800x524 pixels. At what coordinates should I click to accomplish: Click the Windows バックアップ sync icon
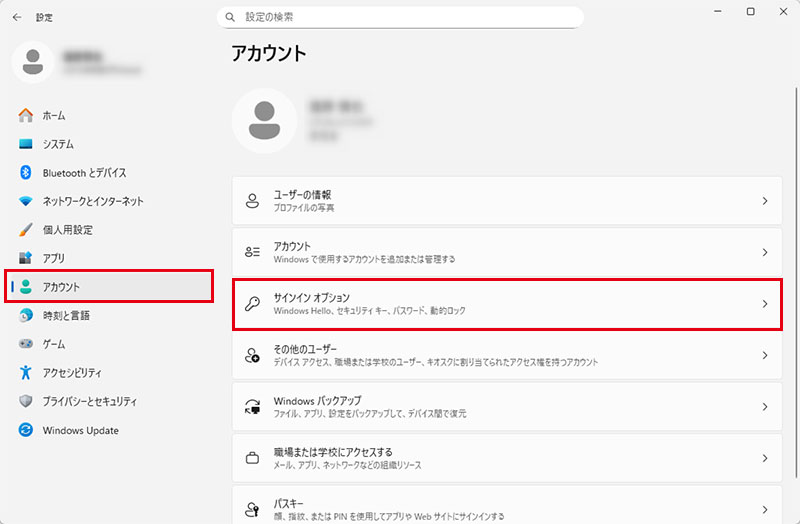253,407
